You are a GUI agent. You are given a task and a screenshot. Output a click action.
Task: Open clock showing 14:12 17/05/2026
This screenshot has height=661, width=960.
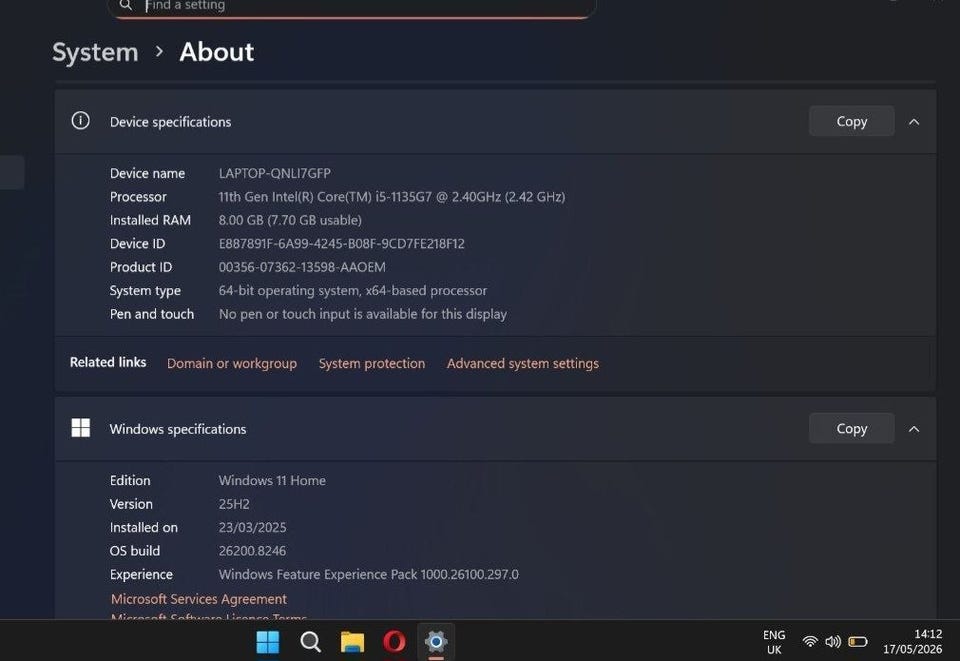click(x=912, y=641)
